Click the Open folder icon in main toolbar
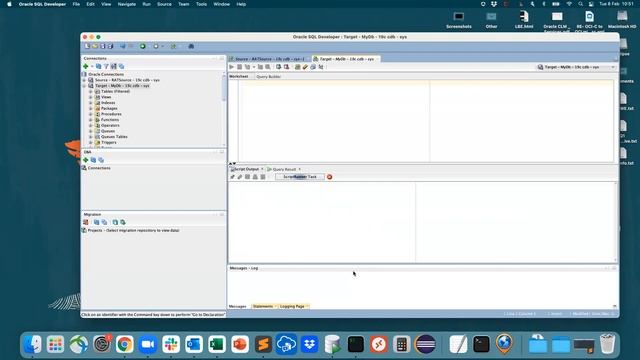The width and height of the screenshot is (640, 360). tap(95, 47)
